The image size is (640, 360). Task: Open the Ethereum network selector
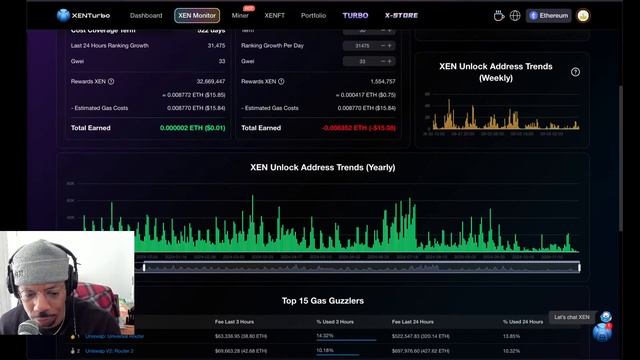coord(549,16)
